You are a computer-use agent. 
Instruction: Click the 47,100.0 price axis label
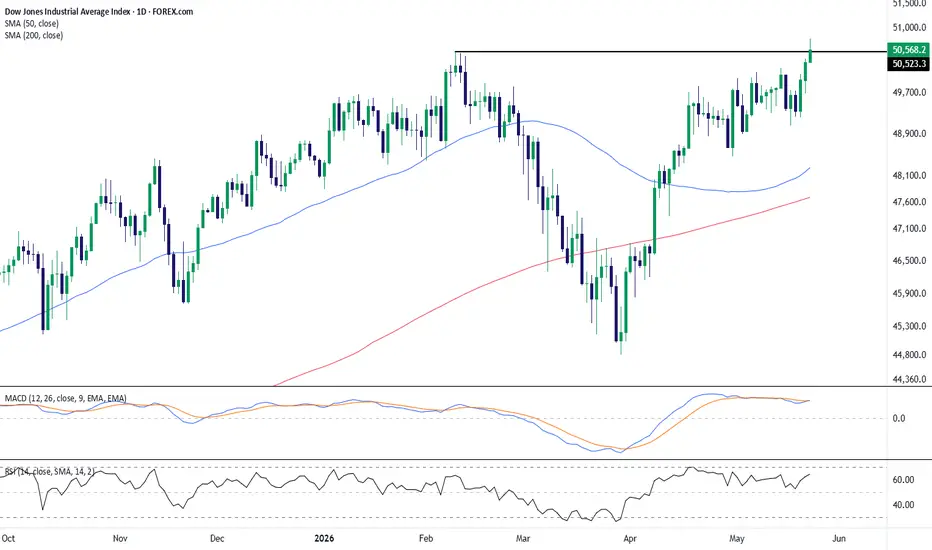(909, 228)
